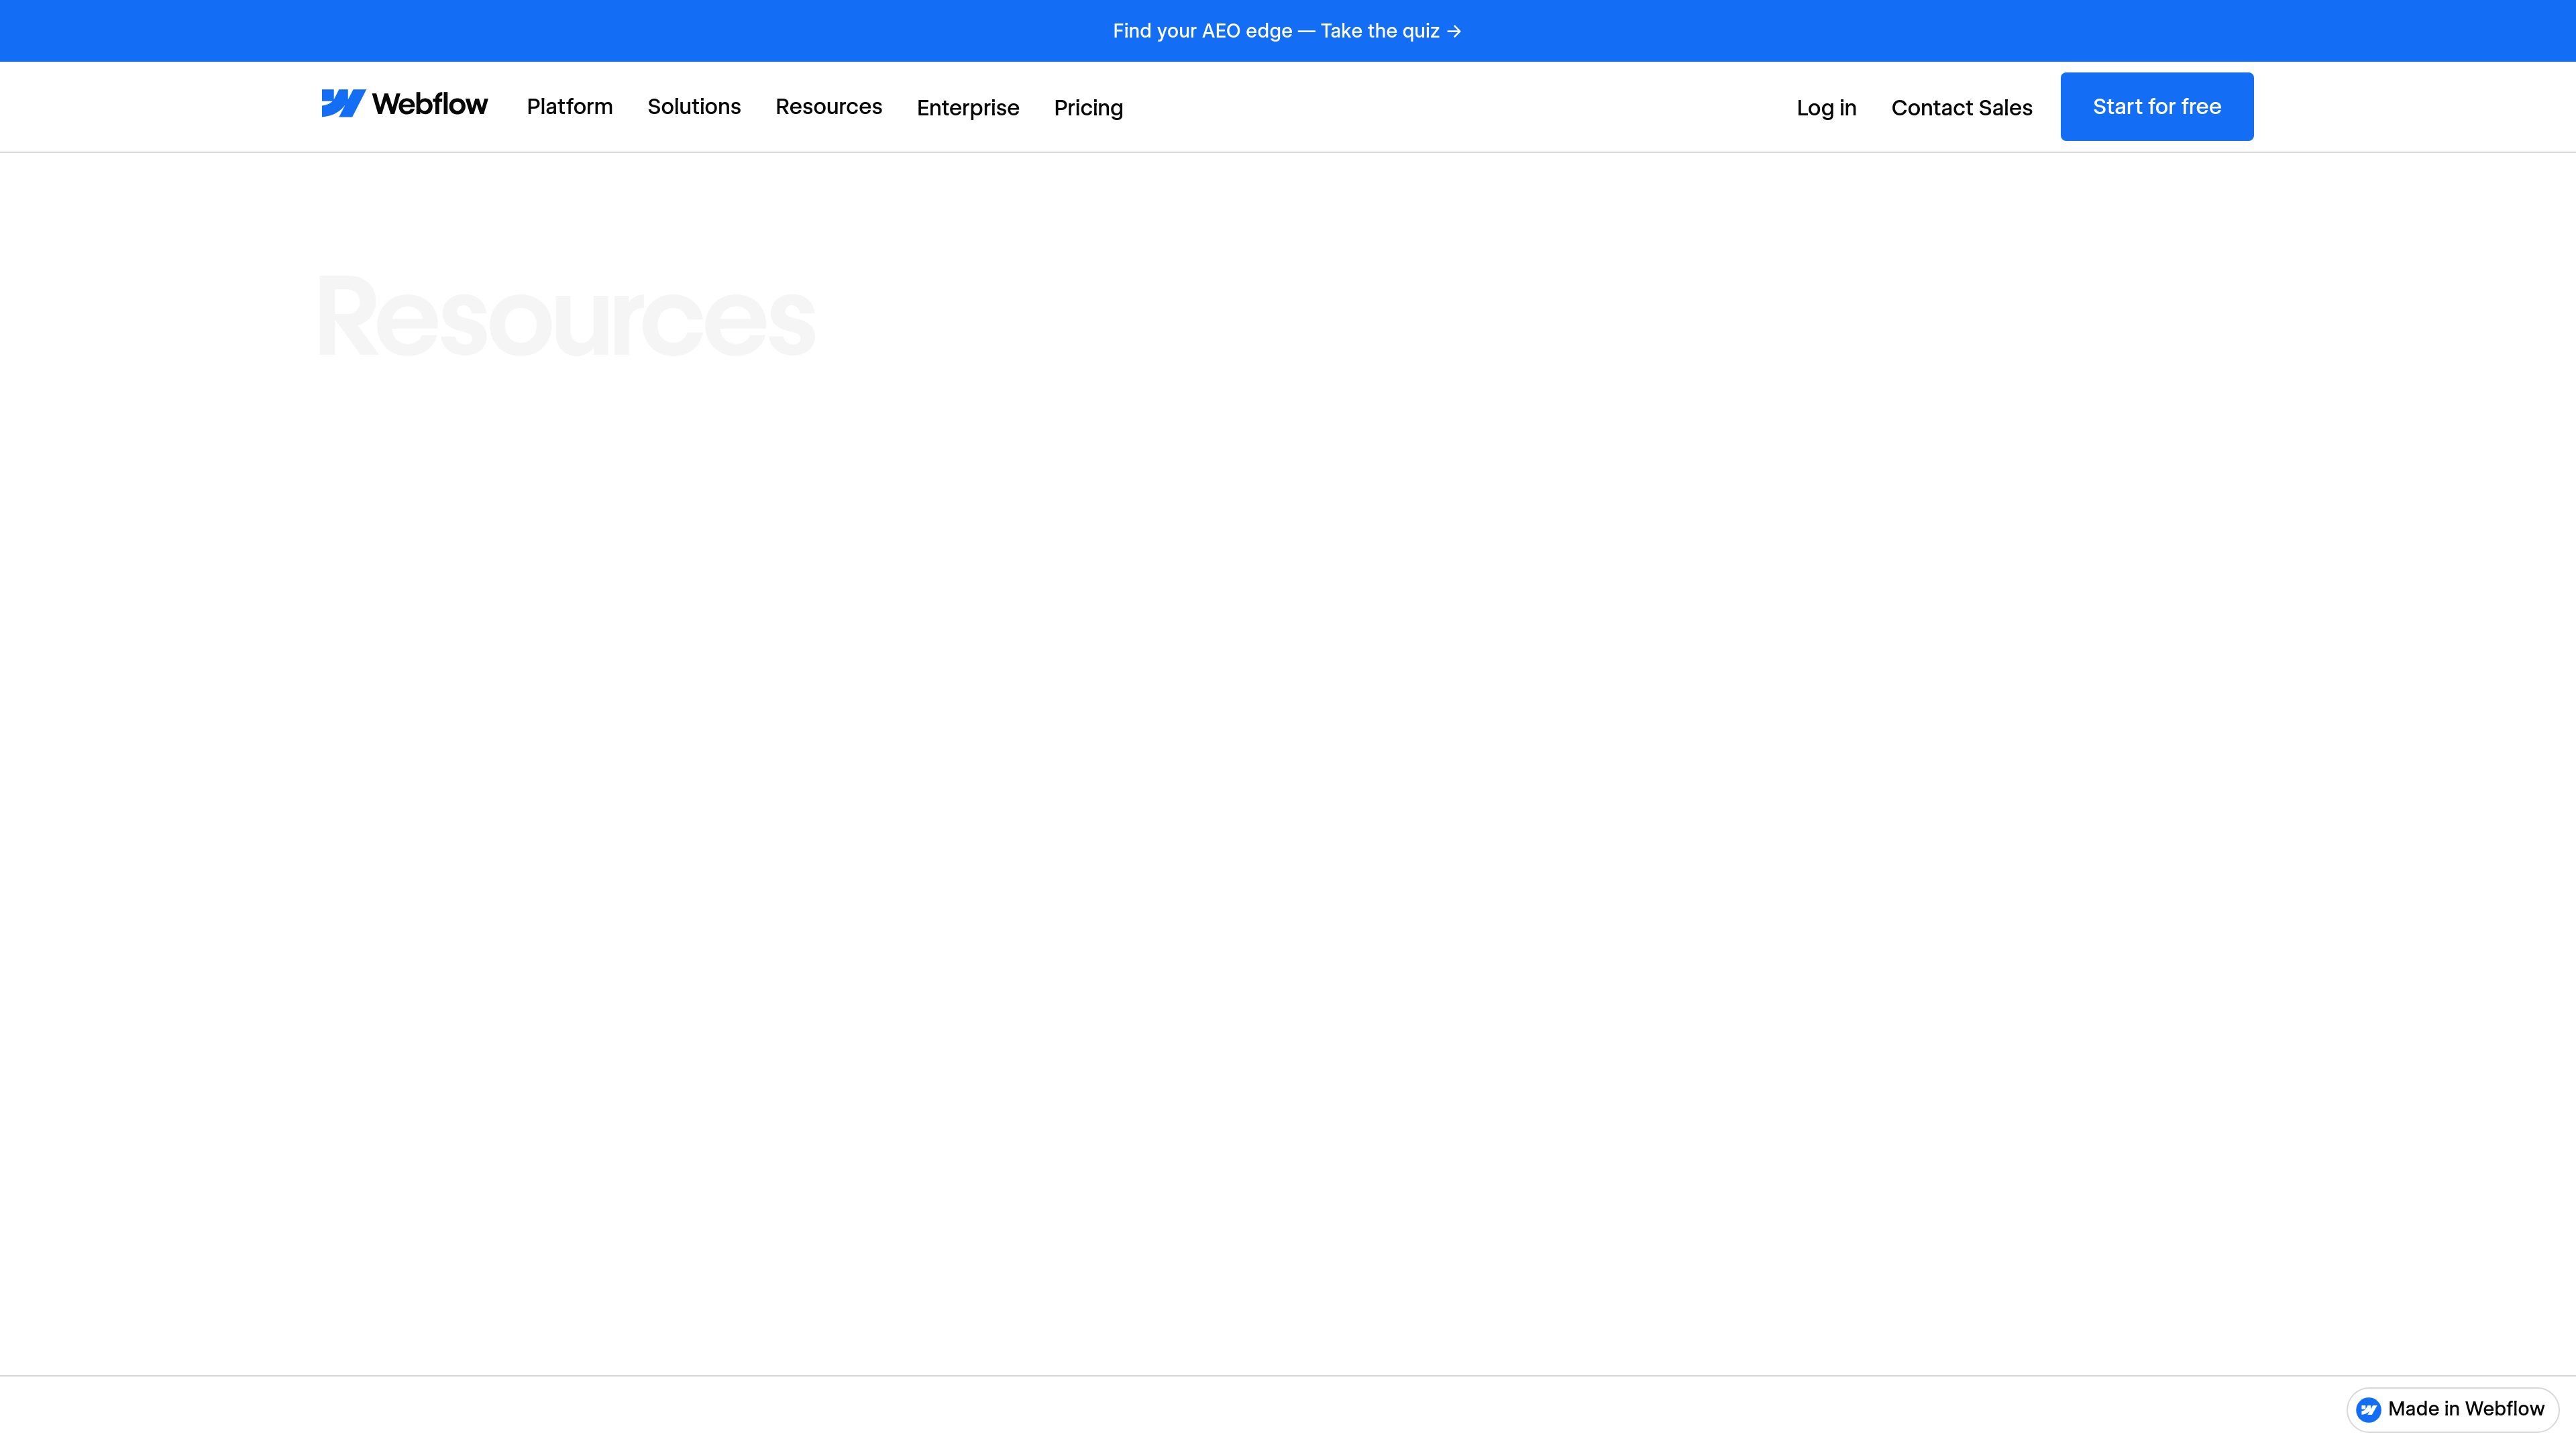This screenshot has width=2576, height=1449.
Task: Click the Log in link
Action: (x=1826, y=108)
